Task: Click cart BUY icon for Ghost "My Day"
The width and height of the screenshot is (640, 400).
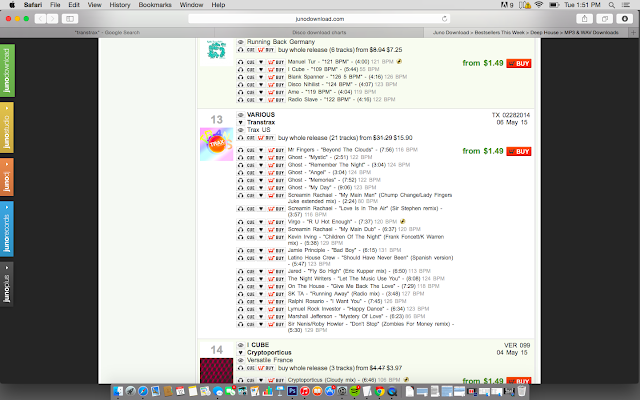Action: 276,188
